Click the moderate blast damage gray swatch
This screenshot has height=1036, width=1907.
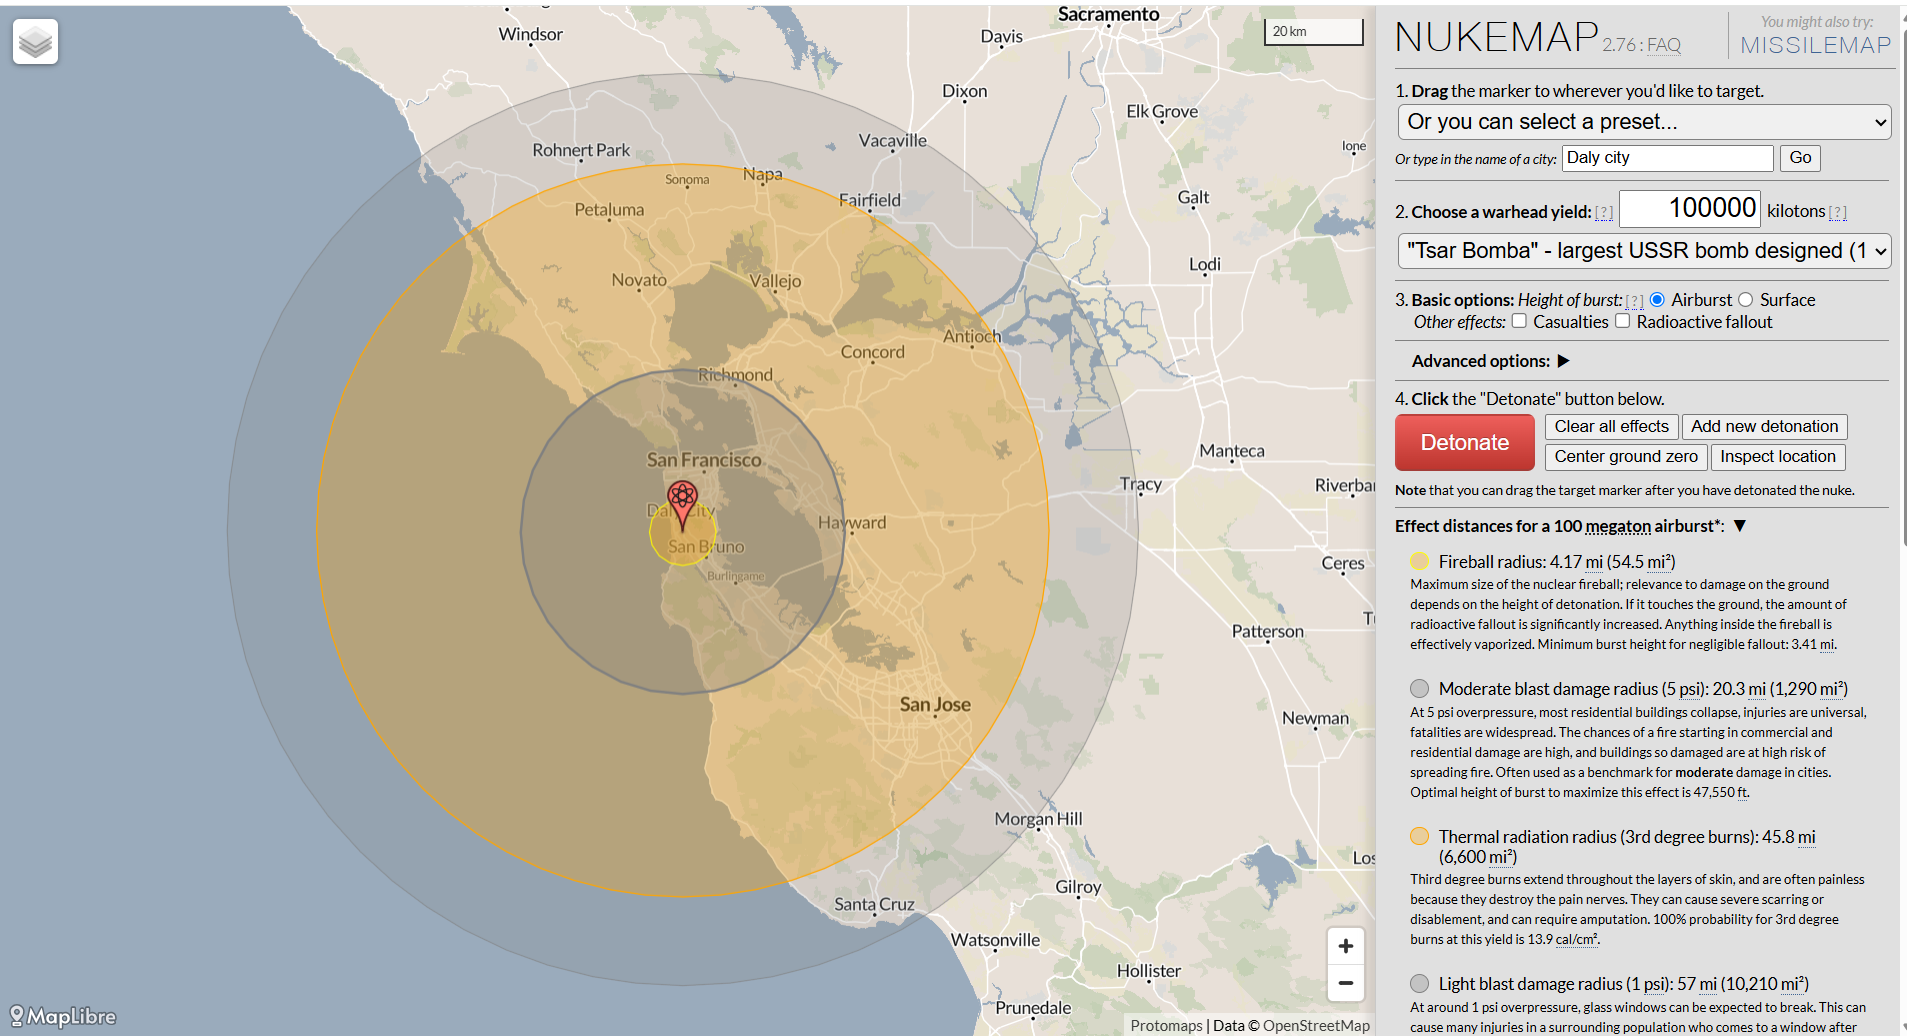[1419, 688]
